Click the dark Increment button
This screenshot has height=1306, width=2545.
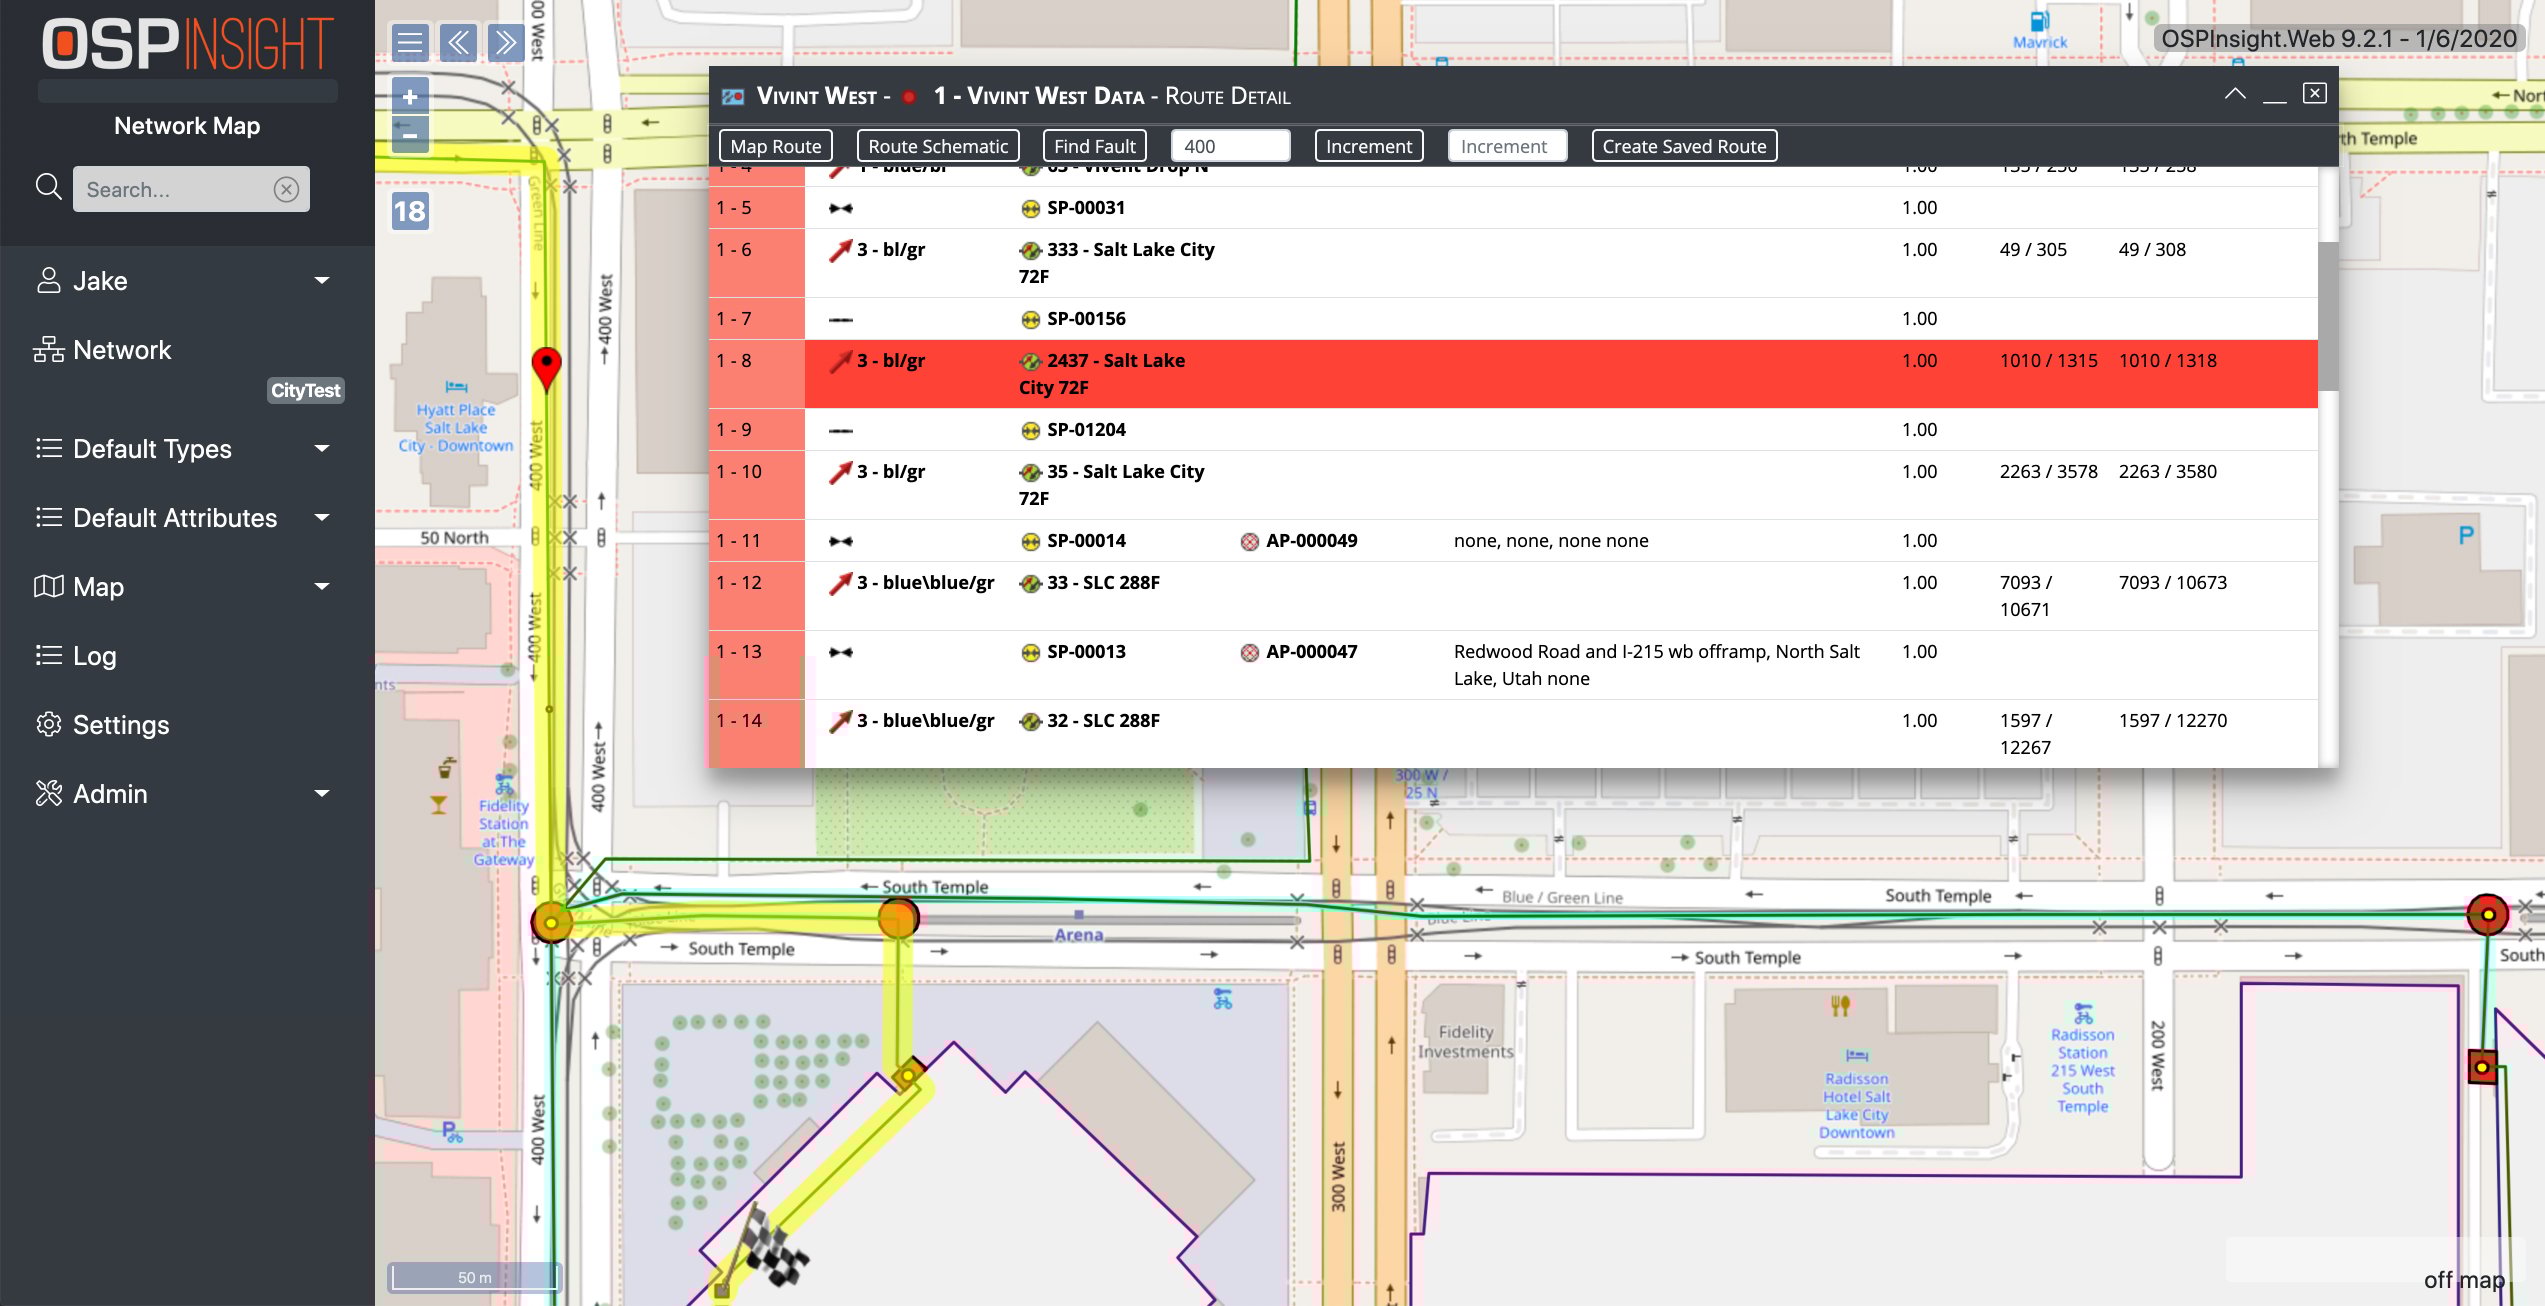coord(1368,146)
